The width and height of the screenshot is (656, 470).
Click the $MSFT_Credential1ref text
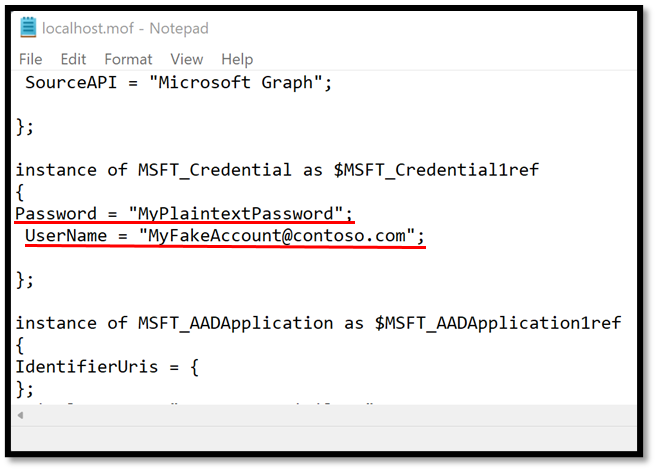coord(436,170)
